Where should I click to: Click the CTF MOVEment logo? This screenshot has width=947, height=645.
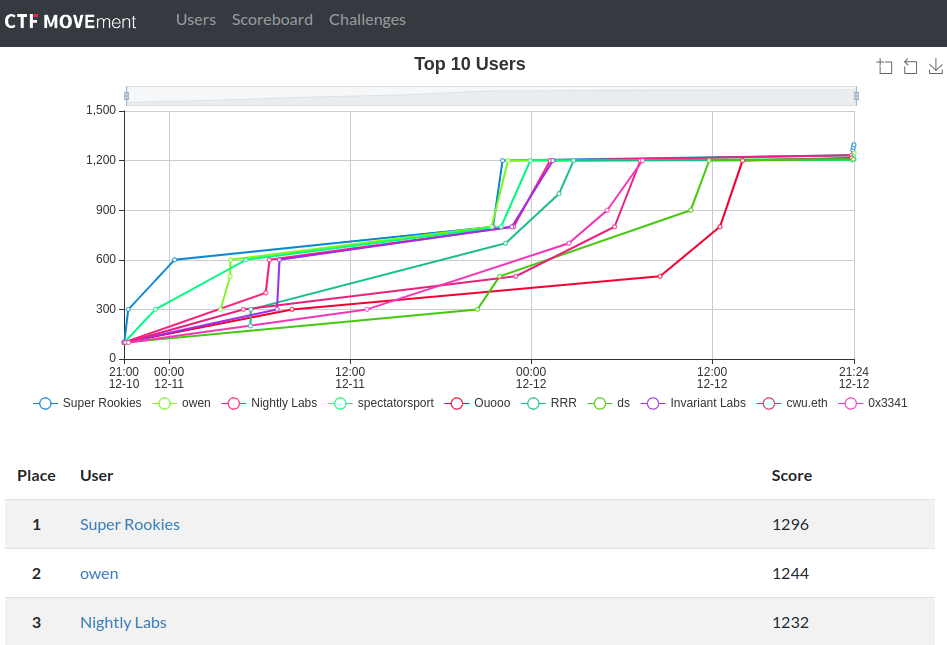pos(70,20)
